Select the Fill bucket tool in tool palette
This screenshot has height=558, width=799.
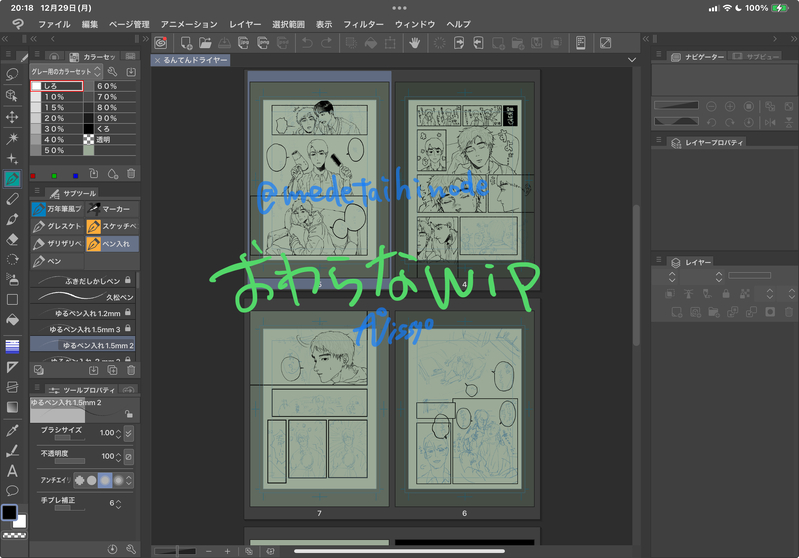(12, 320)
